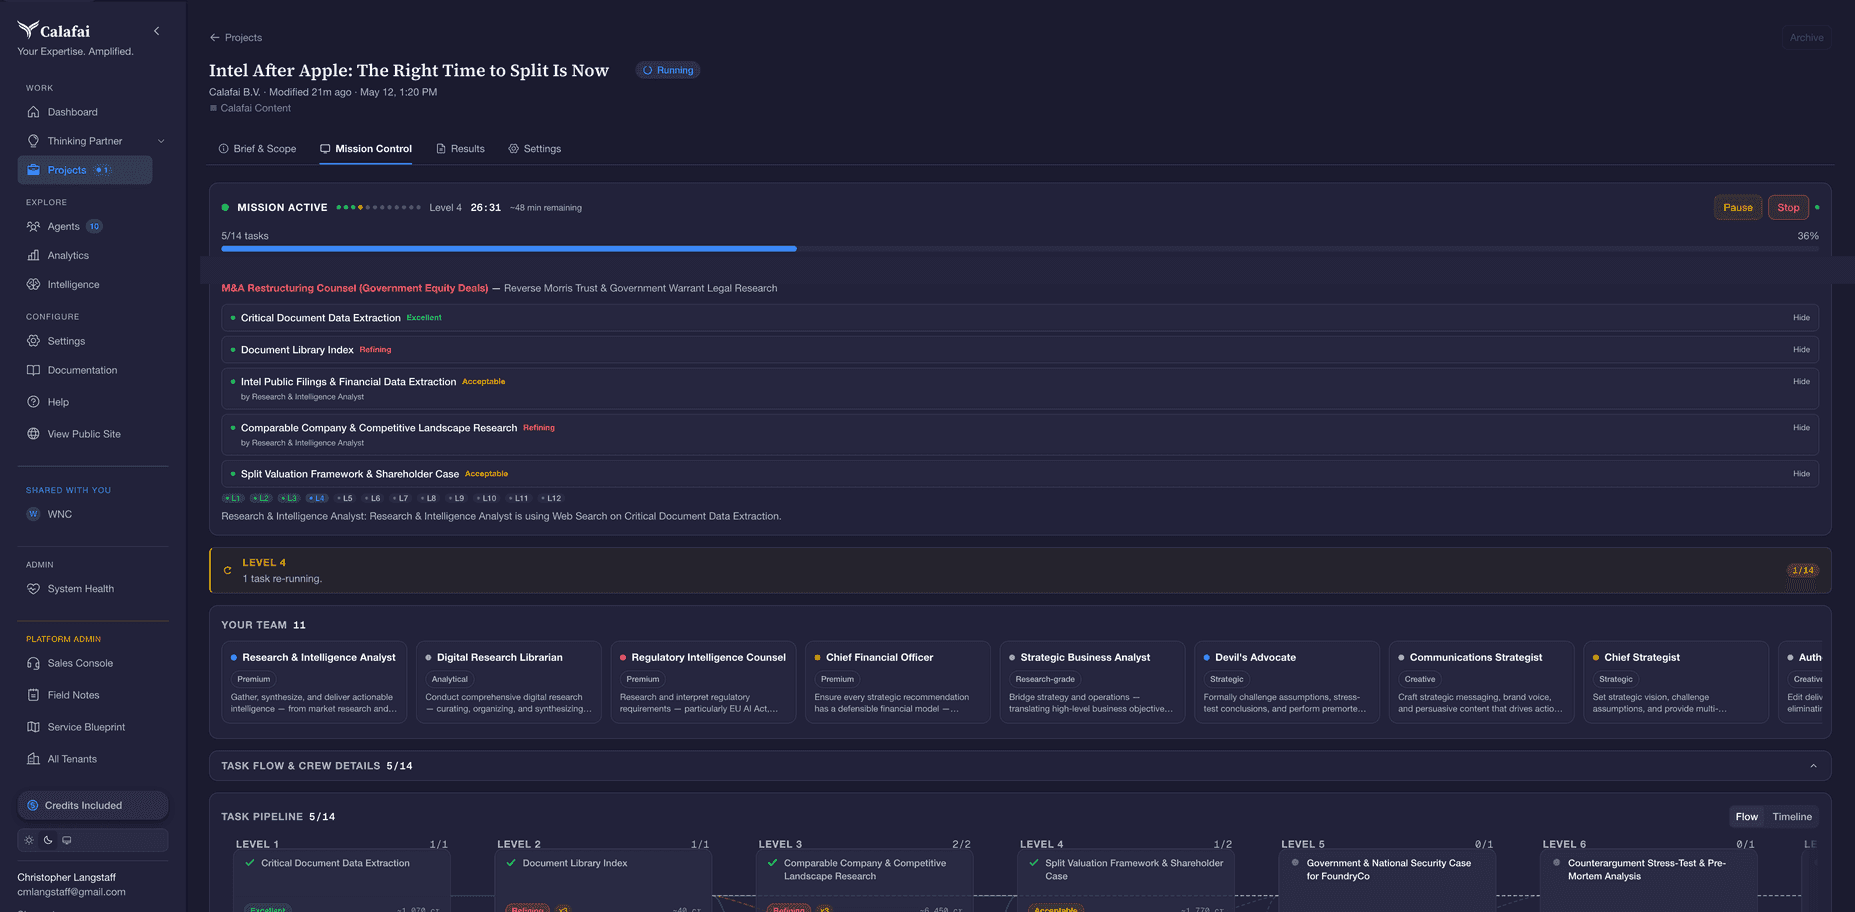Open Field Notes in sidebar

click(x=73, y=695)
